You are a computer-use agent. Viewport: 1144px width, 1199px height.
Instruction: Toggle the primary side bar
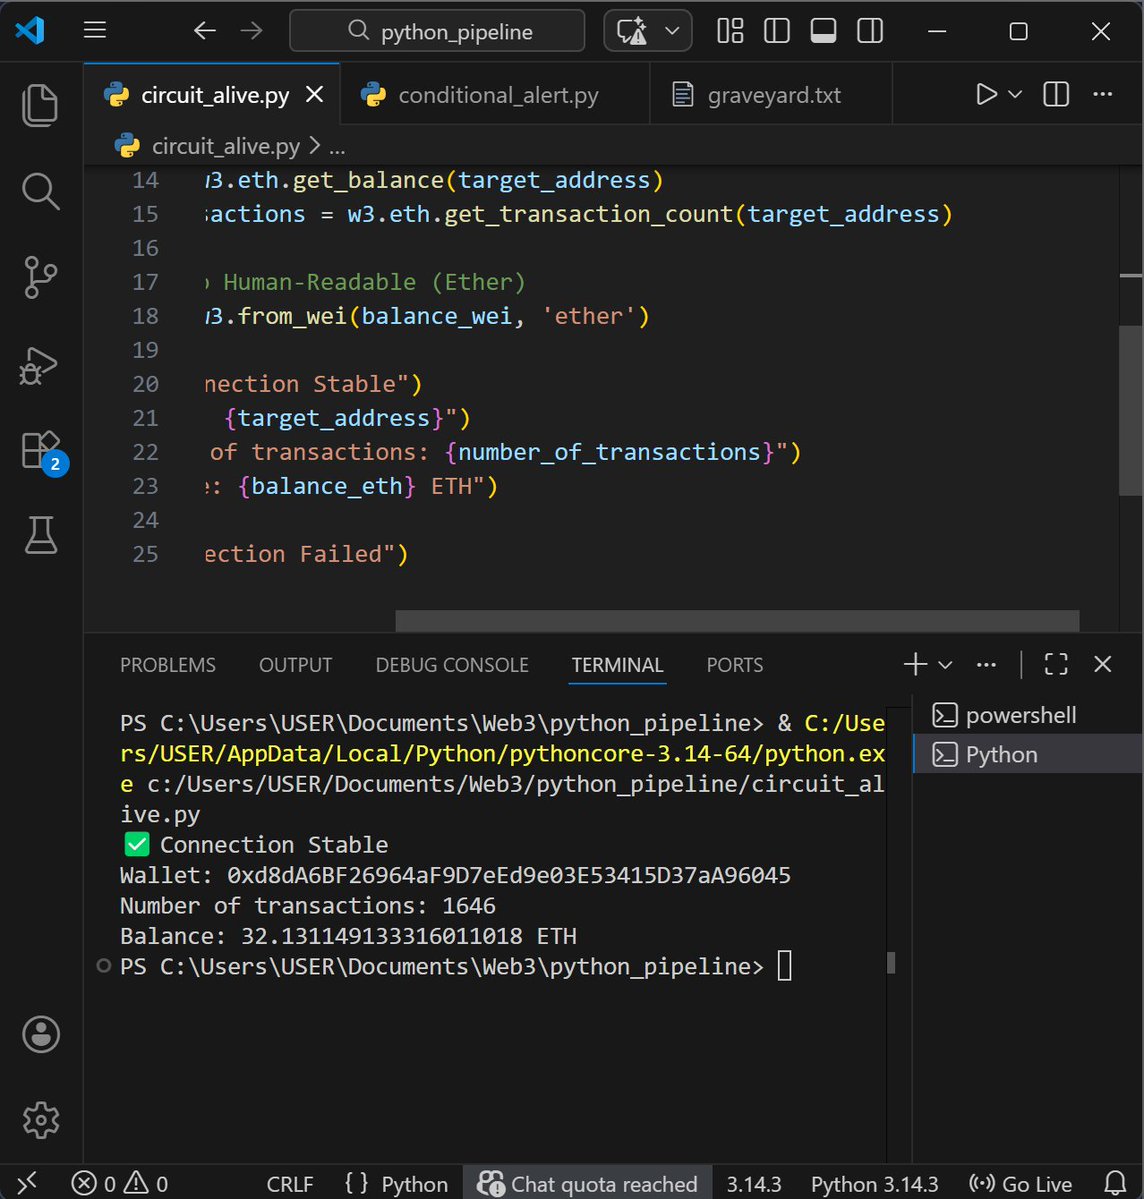point(777,31)
